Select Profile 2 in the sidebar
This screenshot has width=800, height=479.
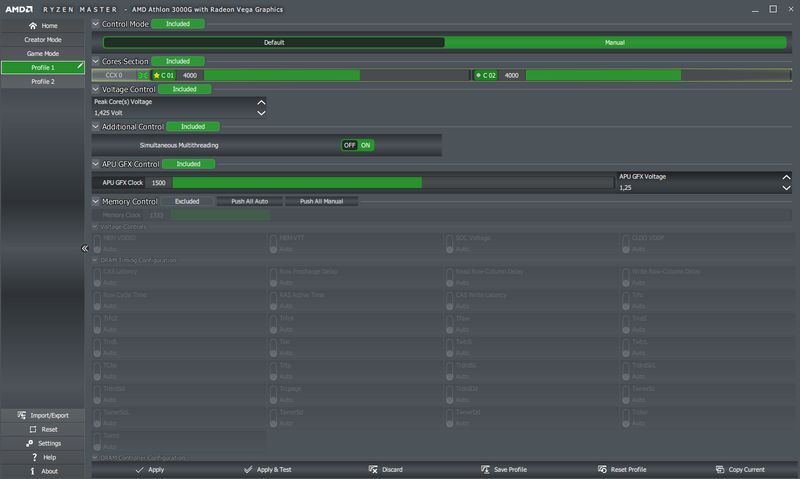tap(43, 81)
